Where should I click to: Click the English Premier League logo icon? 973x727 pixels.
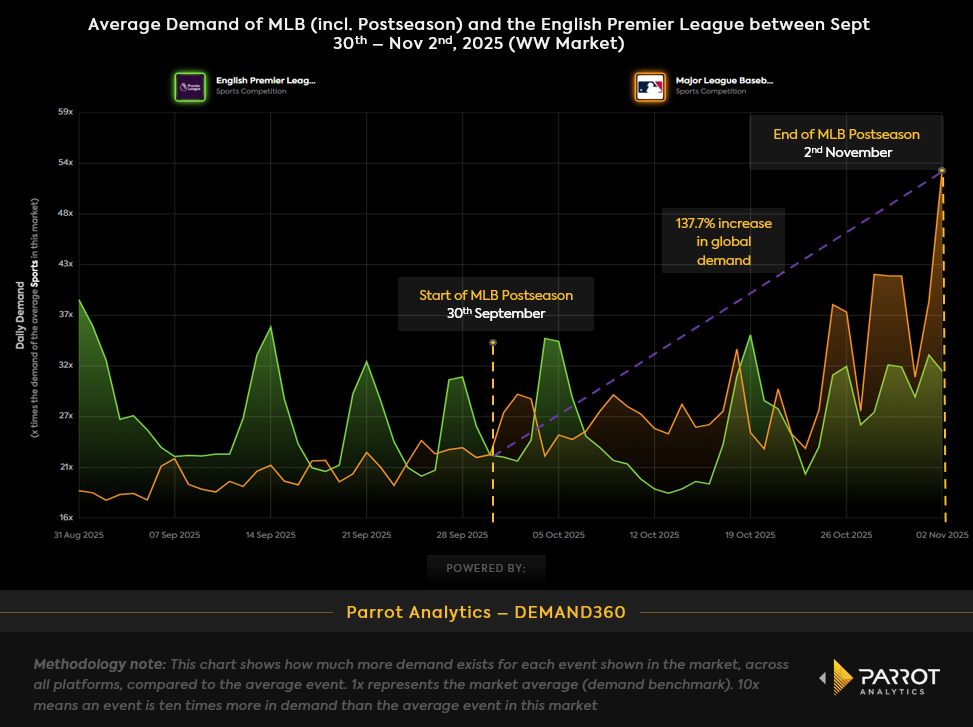[x=188, y=86]
